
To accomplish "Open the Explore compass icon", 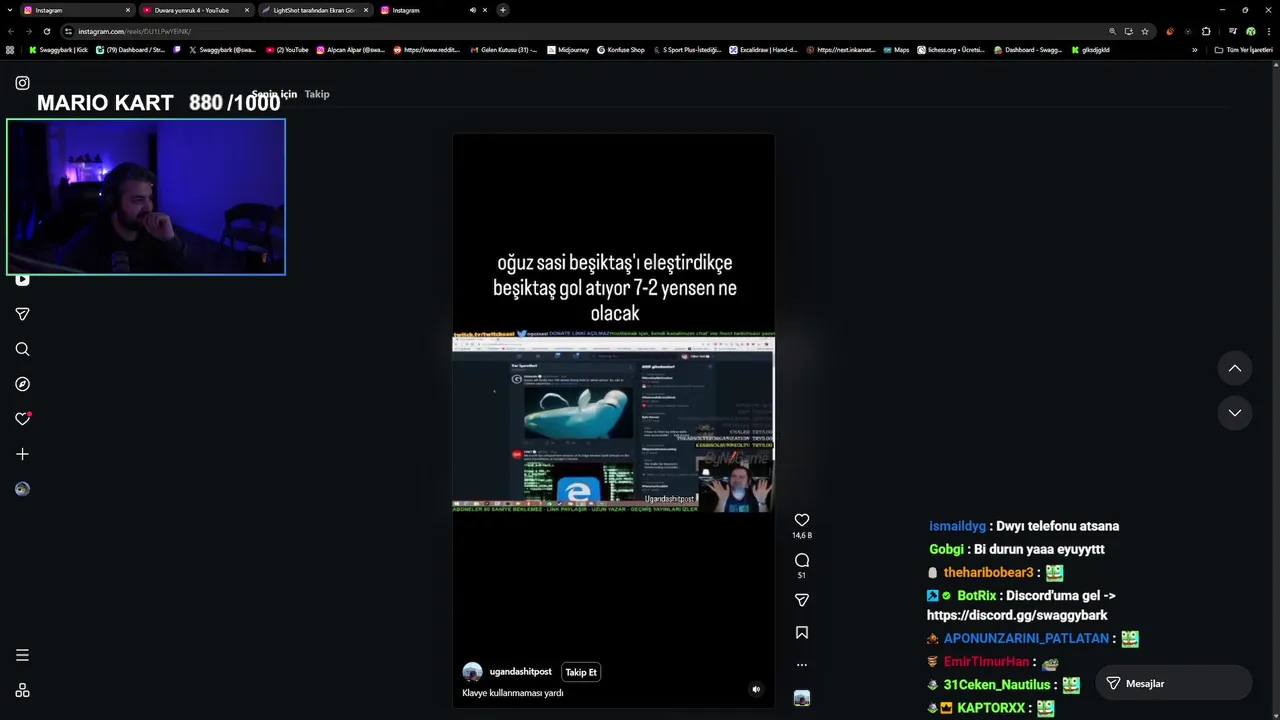I will (22, 384).
